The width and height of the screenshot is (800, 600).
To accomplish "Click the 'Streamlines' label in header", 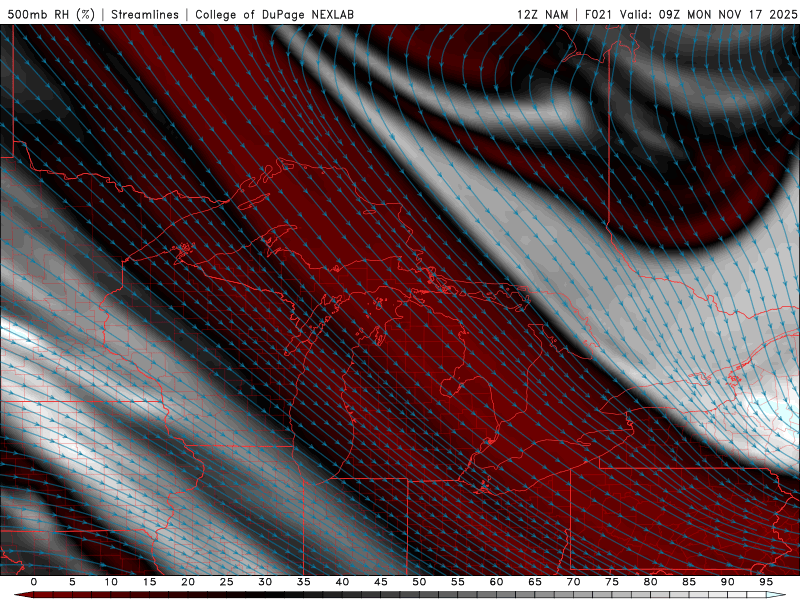I will tap(145, 14).
